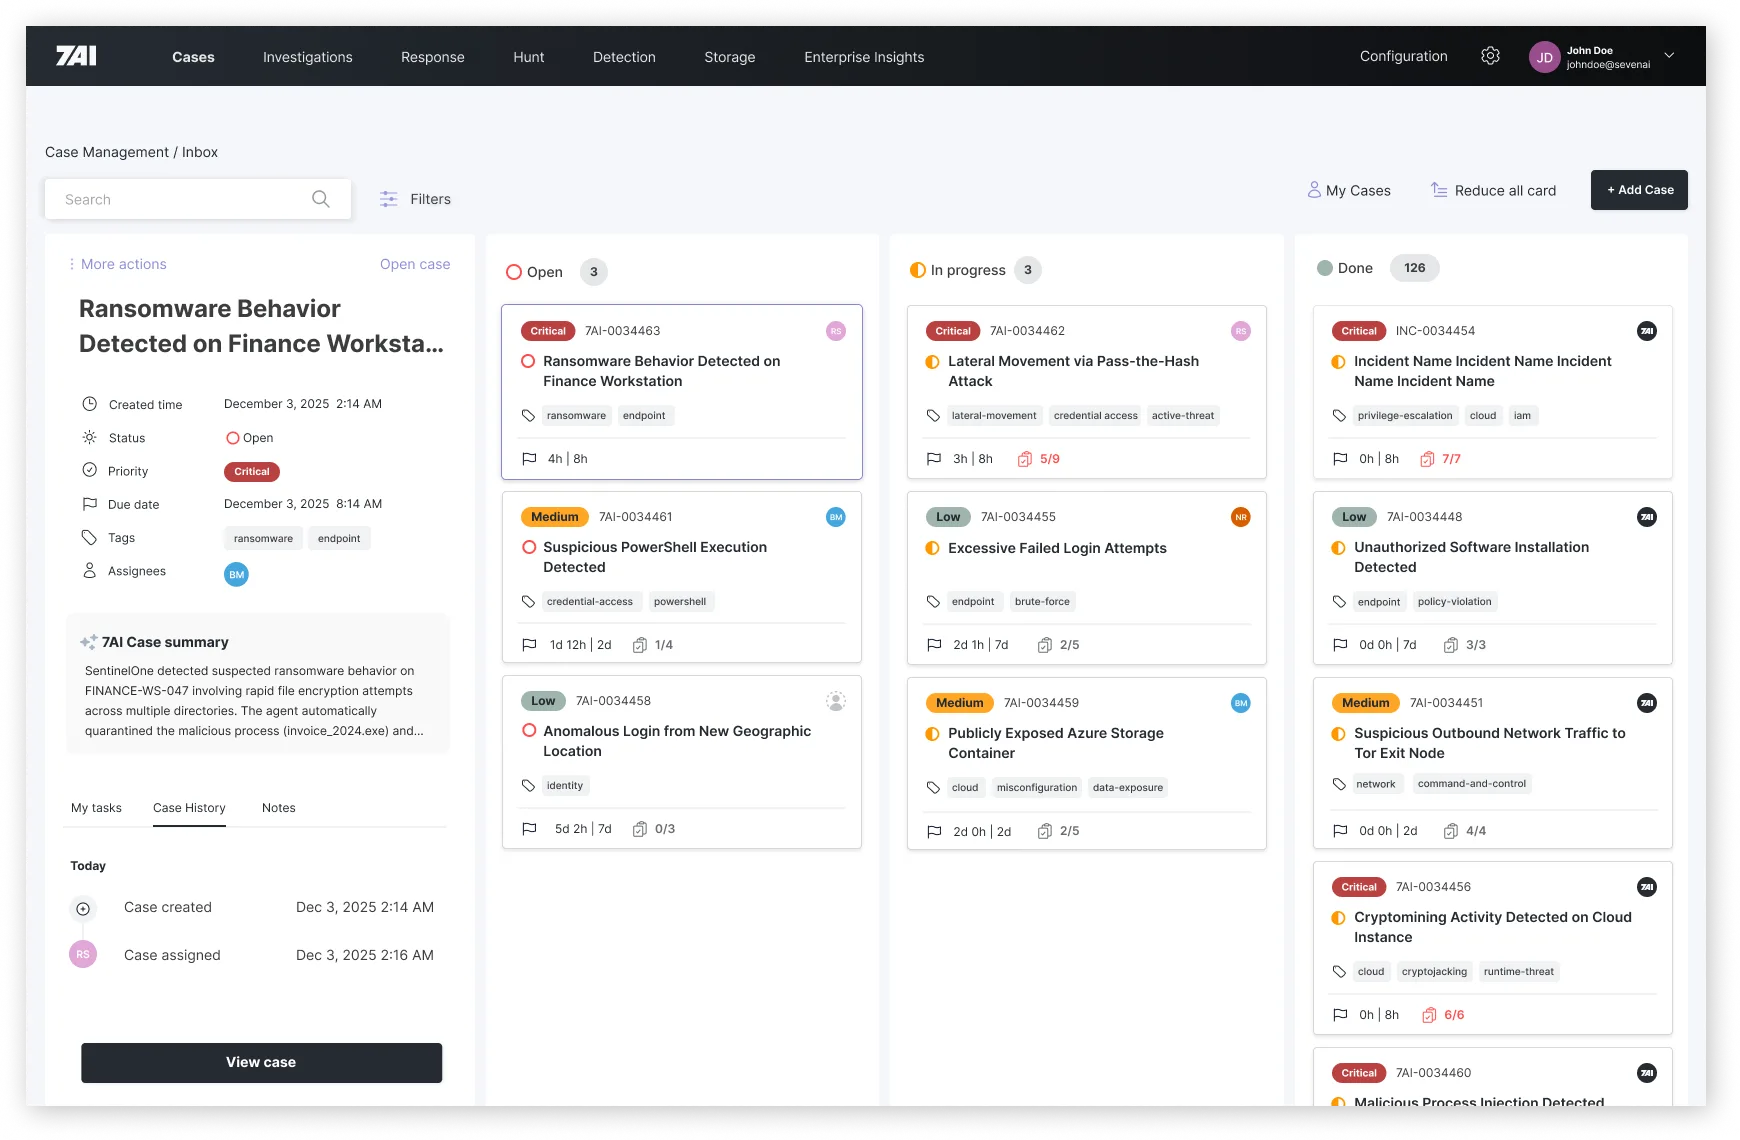Click the Critical priority badge

coord(251,471)
